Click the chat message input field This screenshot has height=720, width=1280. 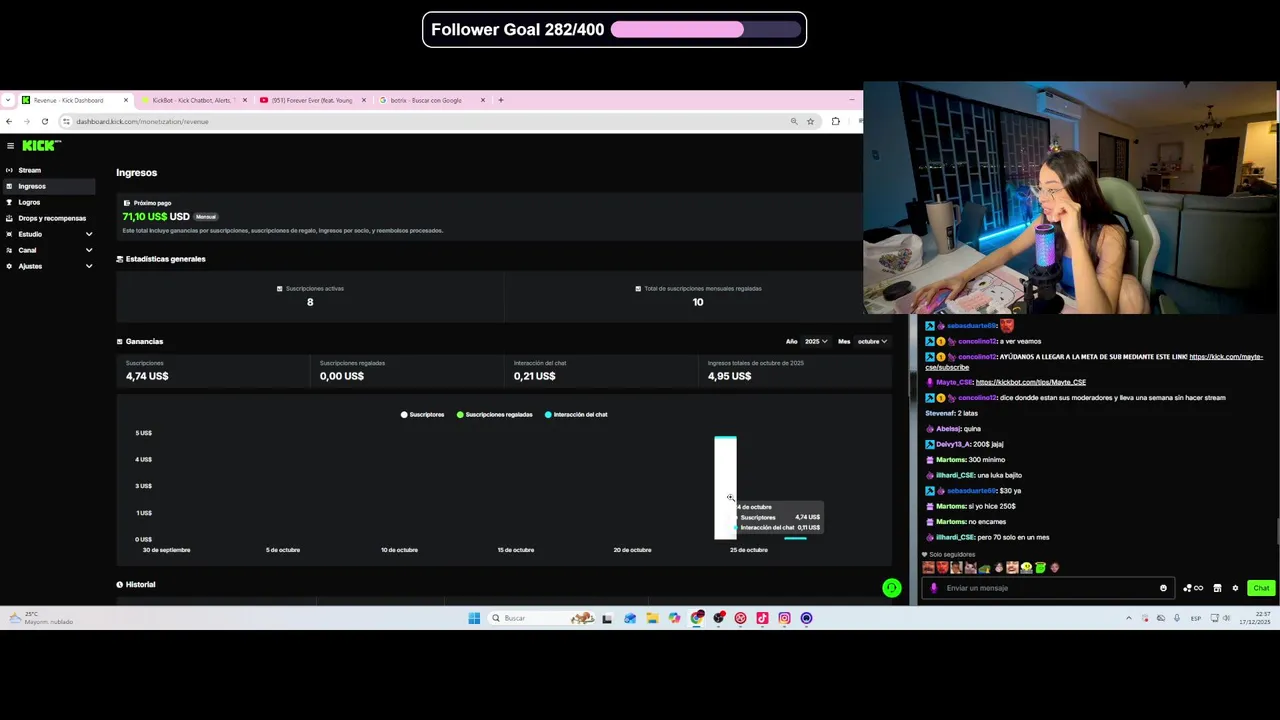tap(1050, 588)
